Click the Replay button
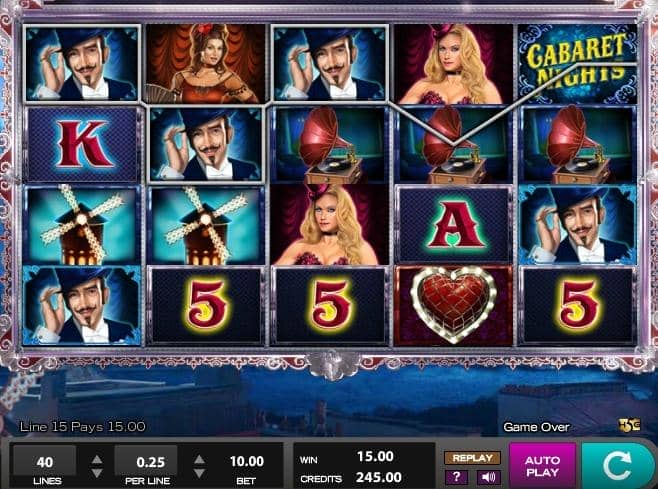Viewport: 658px width, 489px height. pos(473,458)
